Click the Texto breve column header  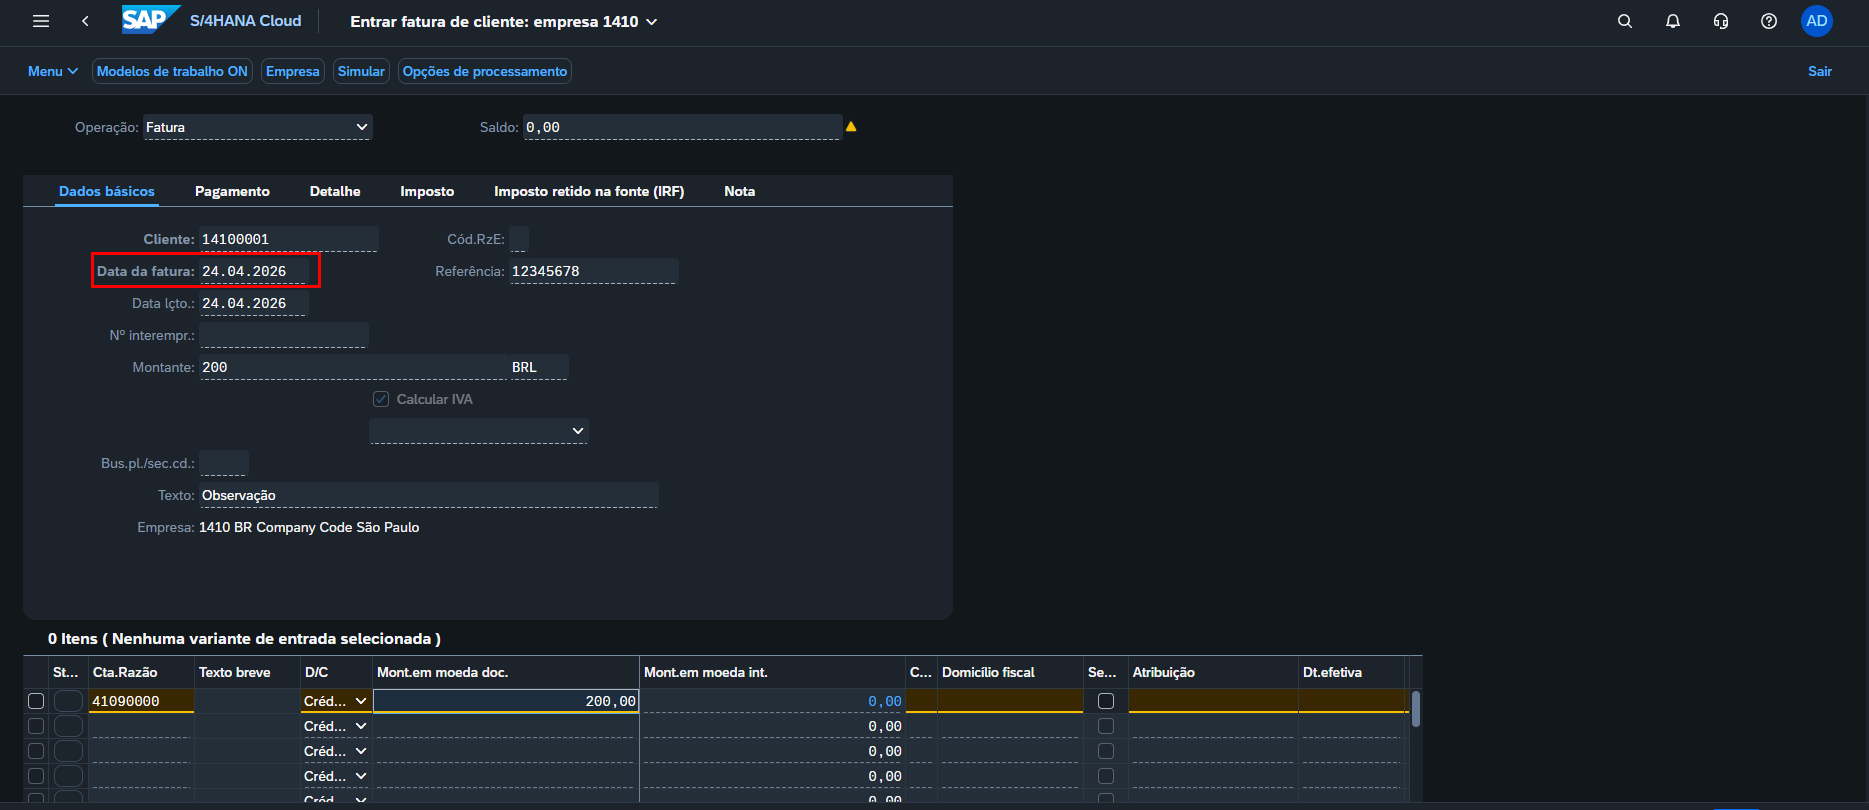coord(247,672)
